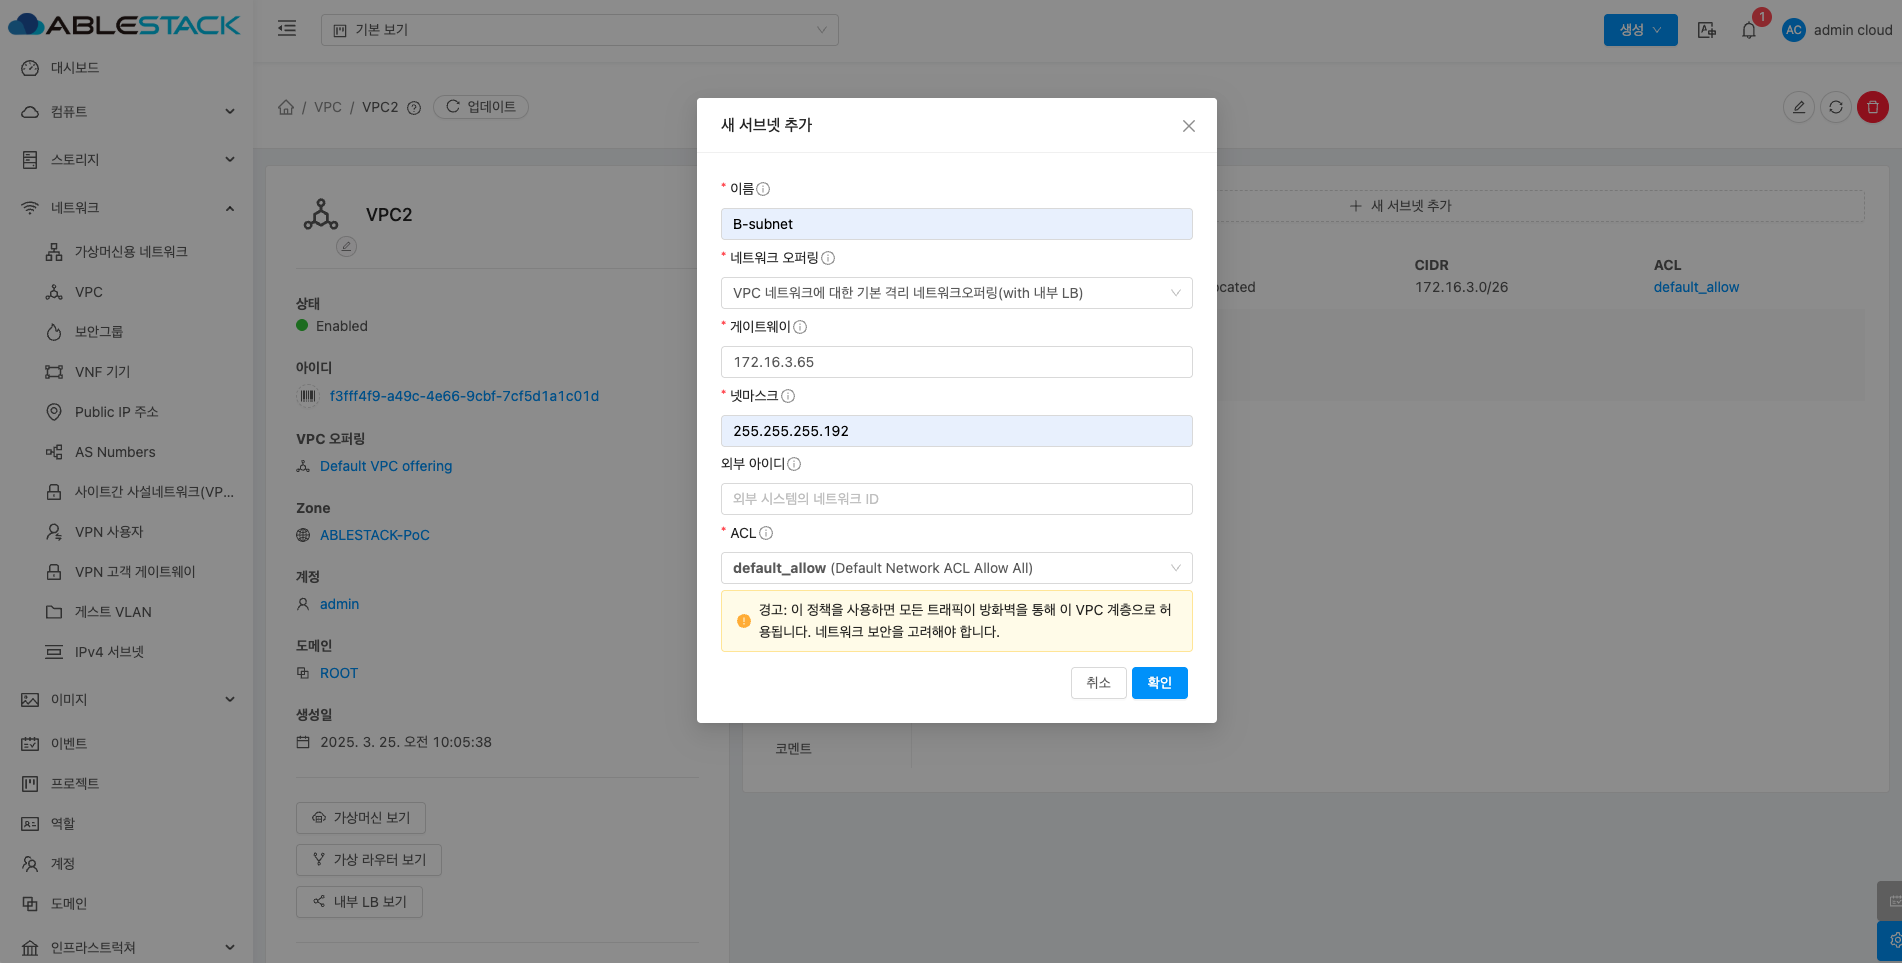Click the settings gear at bottom right
1902x963 pixels.
pos(1892,940)
